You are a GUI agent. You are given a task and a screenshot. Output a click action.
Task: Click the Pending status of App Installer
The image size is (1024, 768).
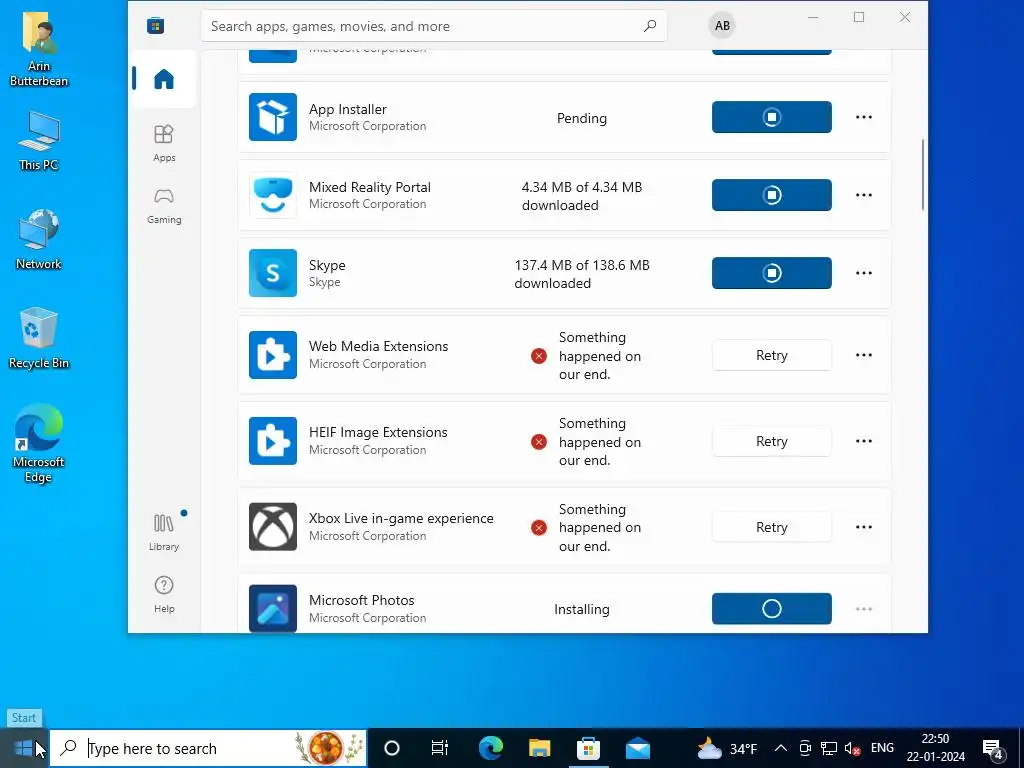pyautogui.click(x=581, y=118)
